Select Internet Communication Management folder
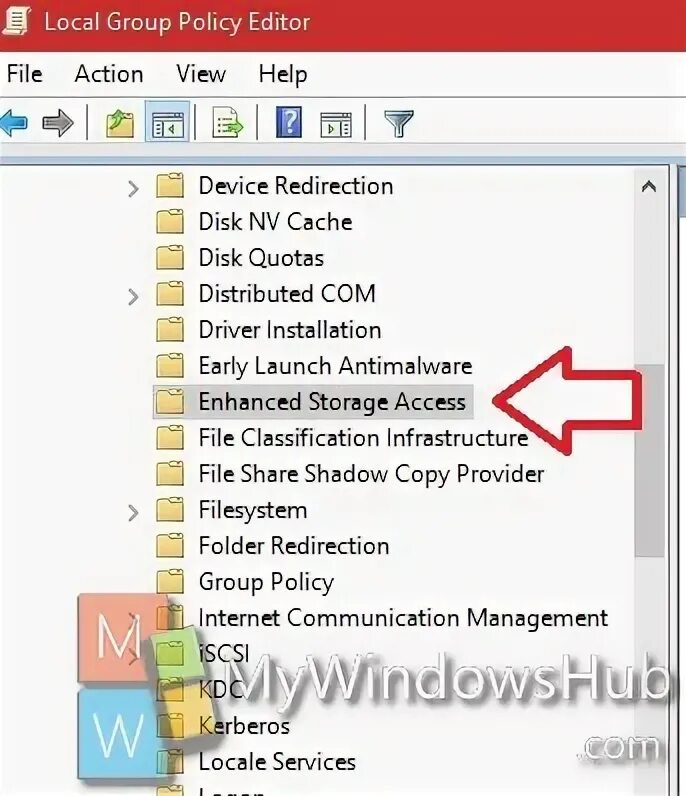The width and height of the screenshot is (686, 796). pos(382,618)
